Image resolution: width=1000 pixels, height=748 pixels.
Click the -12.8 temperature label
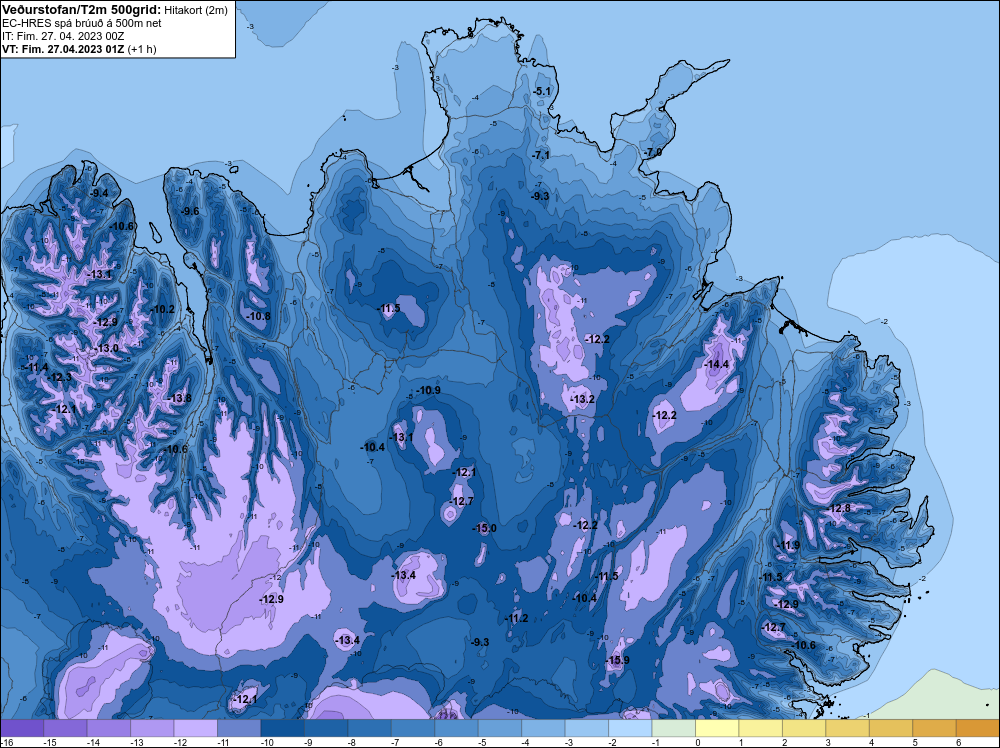pyautogui.click(x=838, y=508)
